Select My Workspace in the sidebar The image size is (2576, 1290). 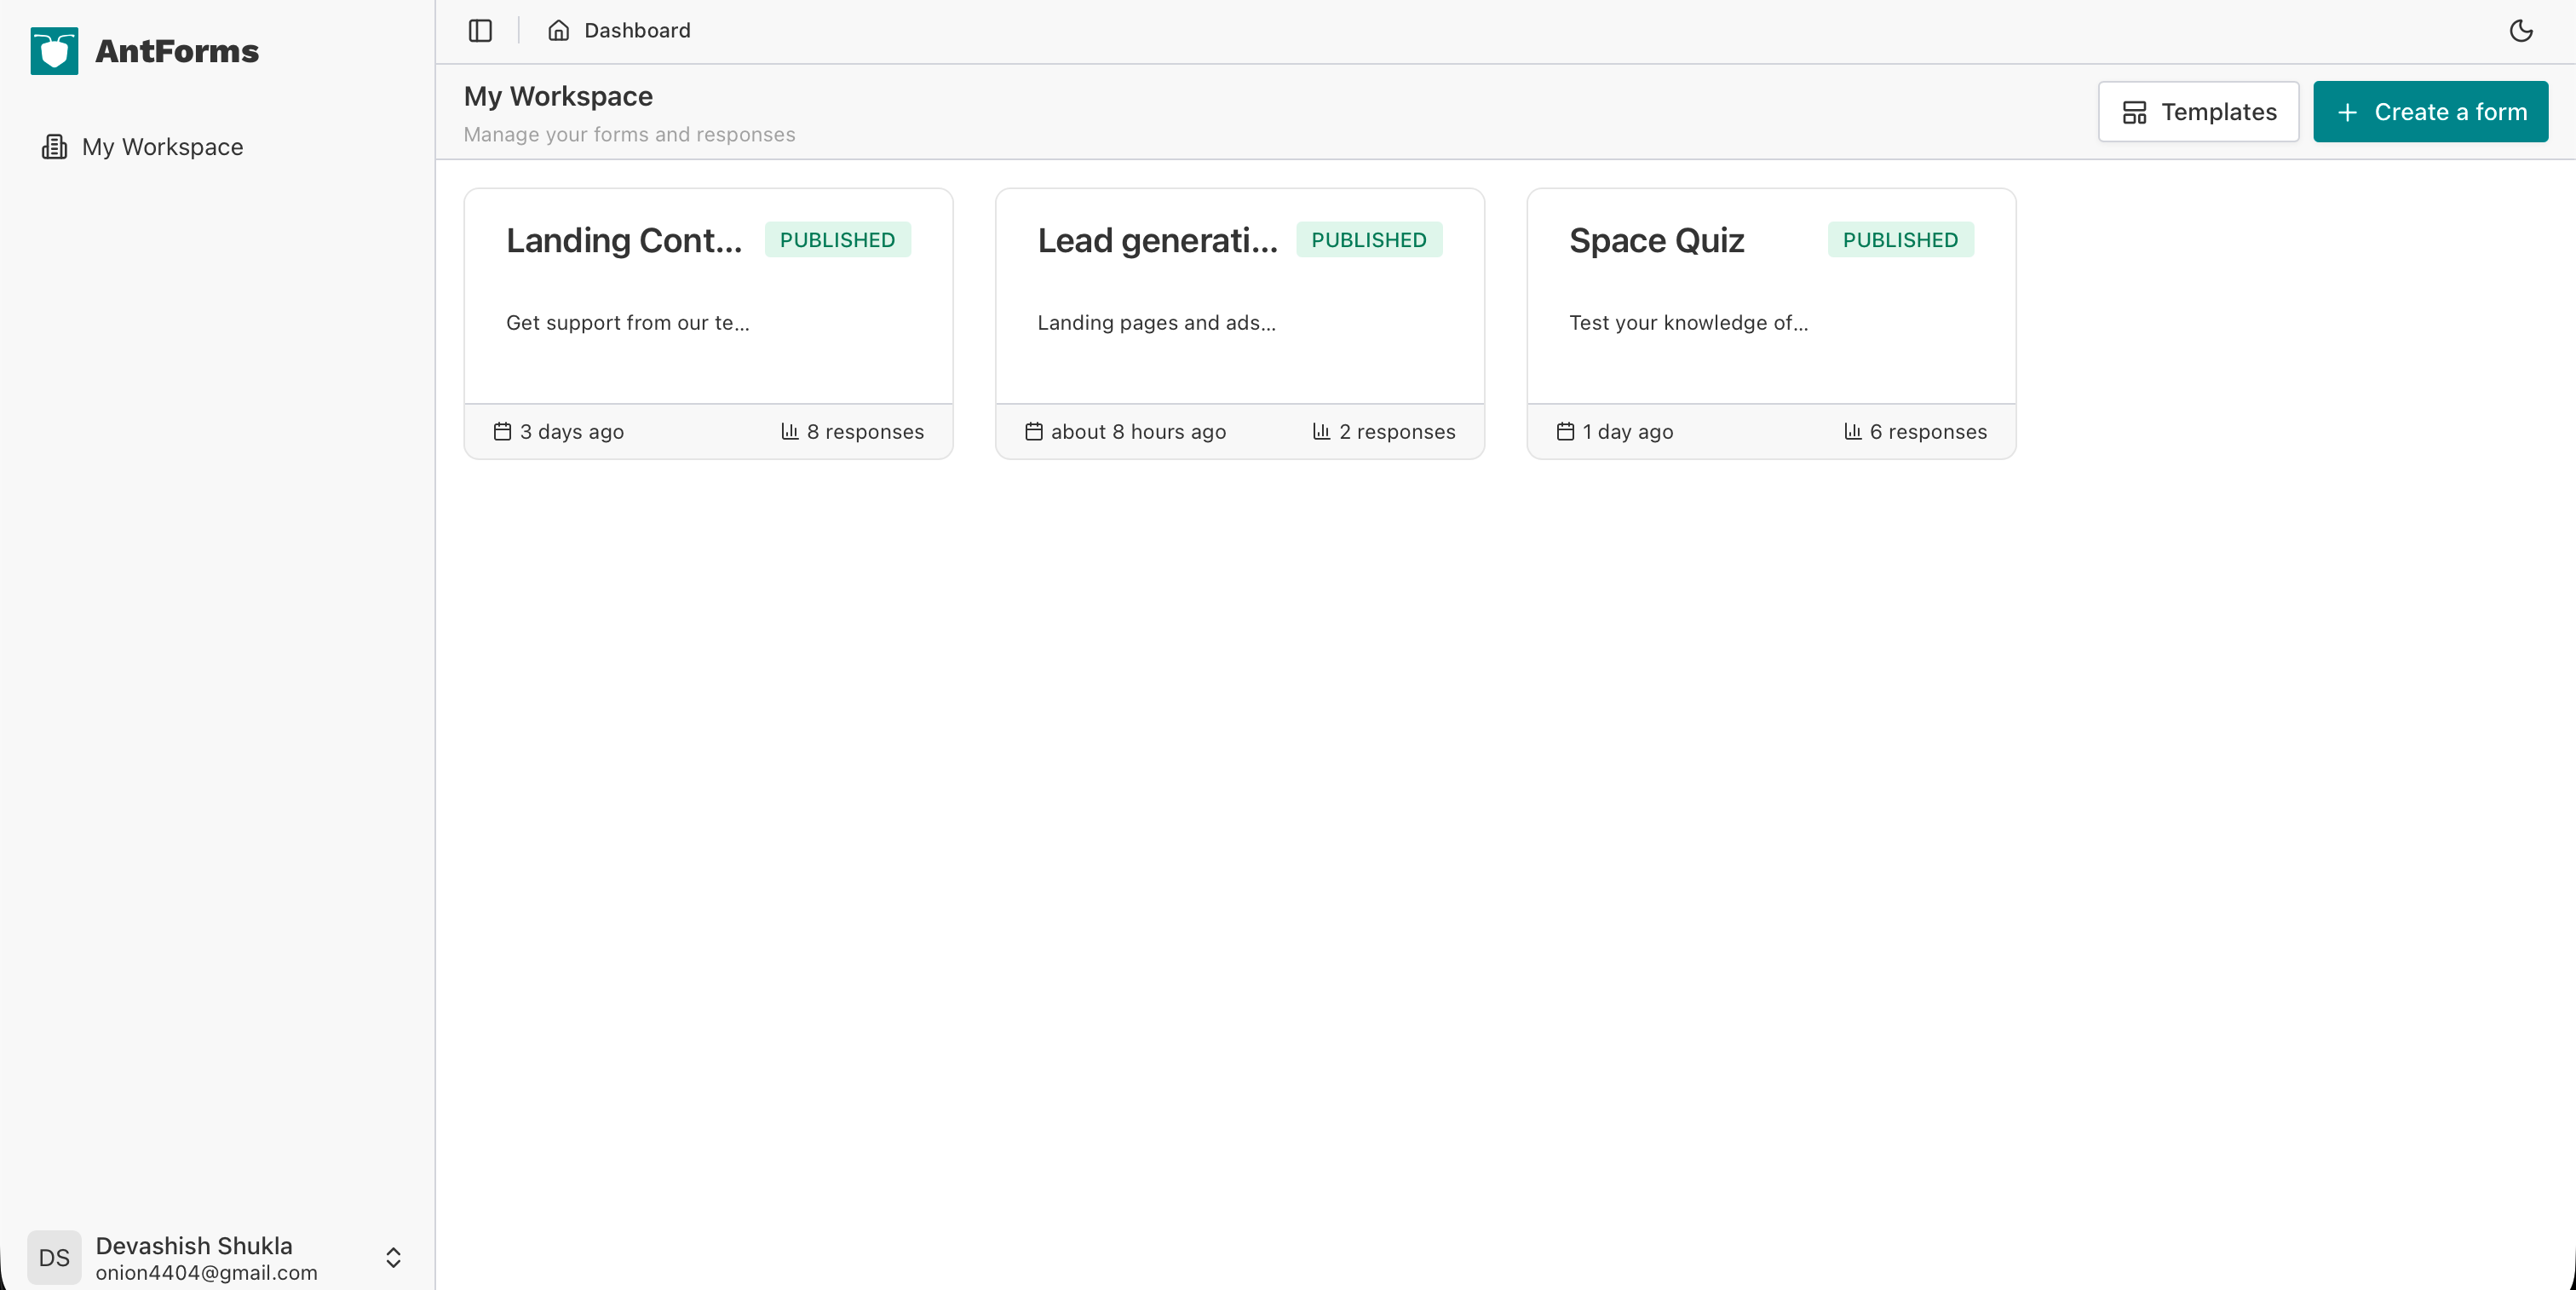163,146
